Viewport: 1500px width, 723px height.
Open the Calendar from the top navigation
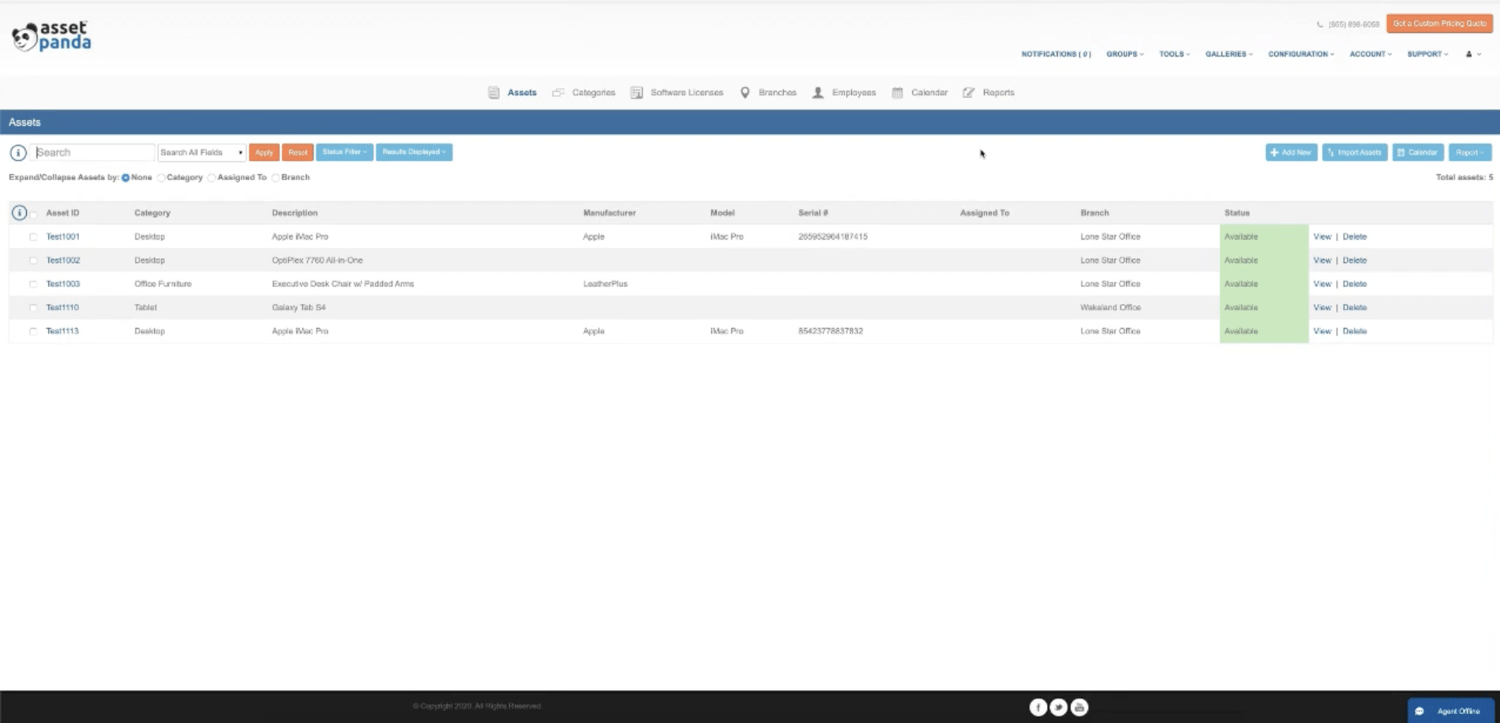[927, 92]
